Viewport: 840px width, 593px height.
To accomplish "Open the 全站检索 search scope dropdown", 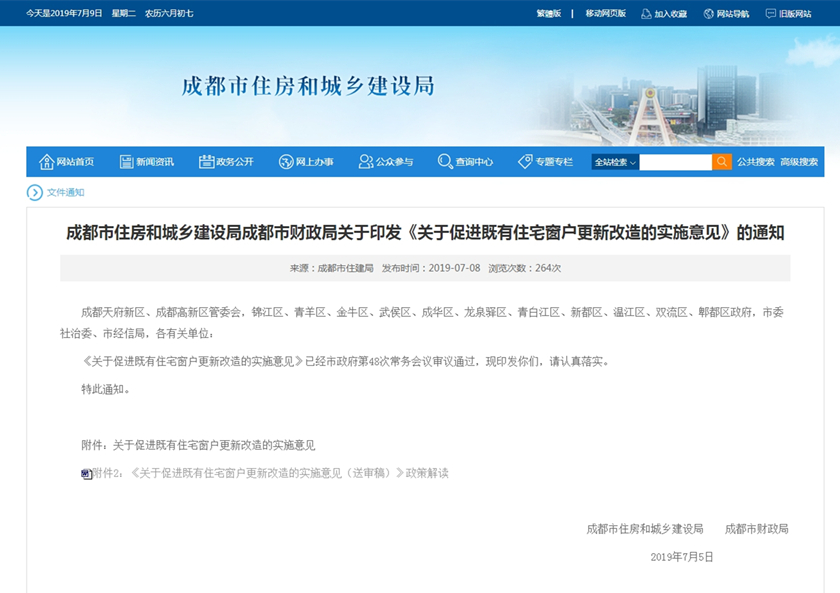I will point(615,162).
